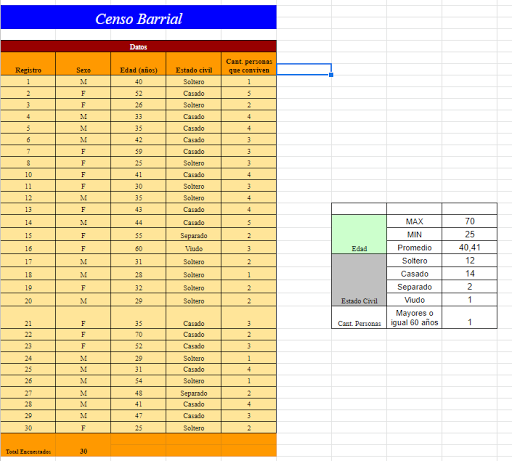This screenshot has height=461, width=512.
Task: Select age 70 in registro 22's row
Action: click(138, 334)
